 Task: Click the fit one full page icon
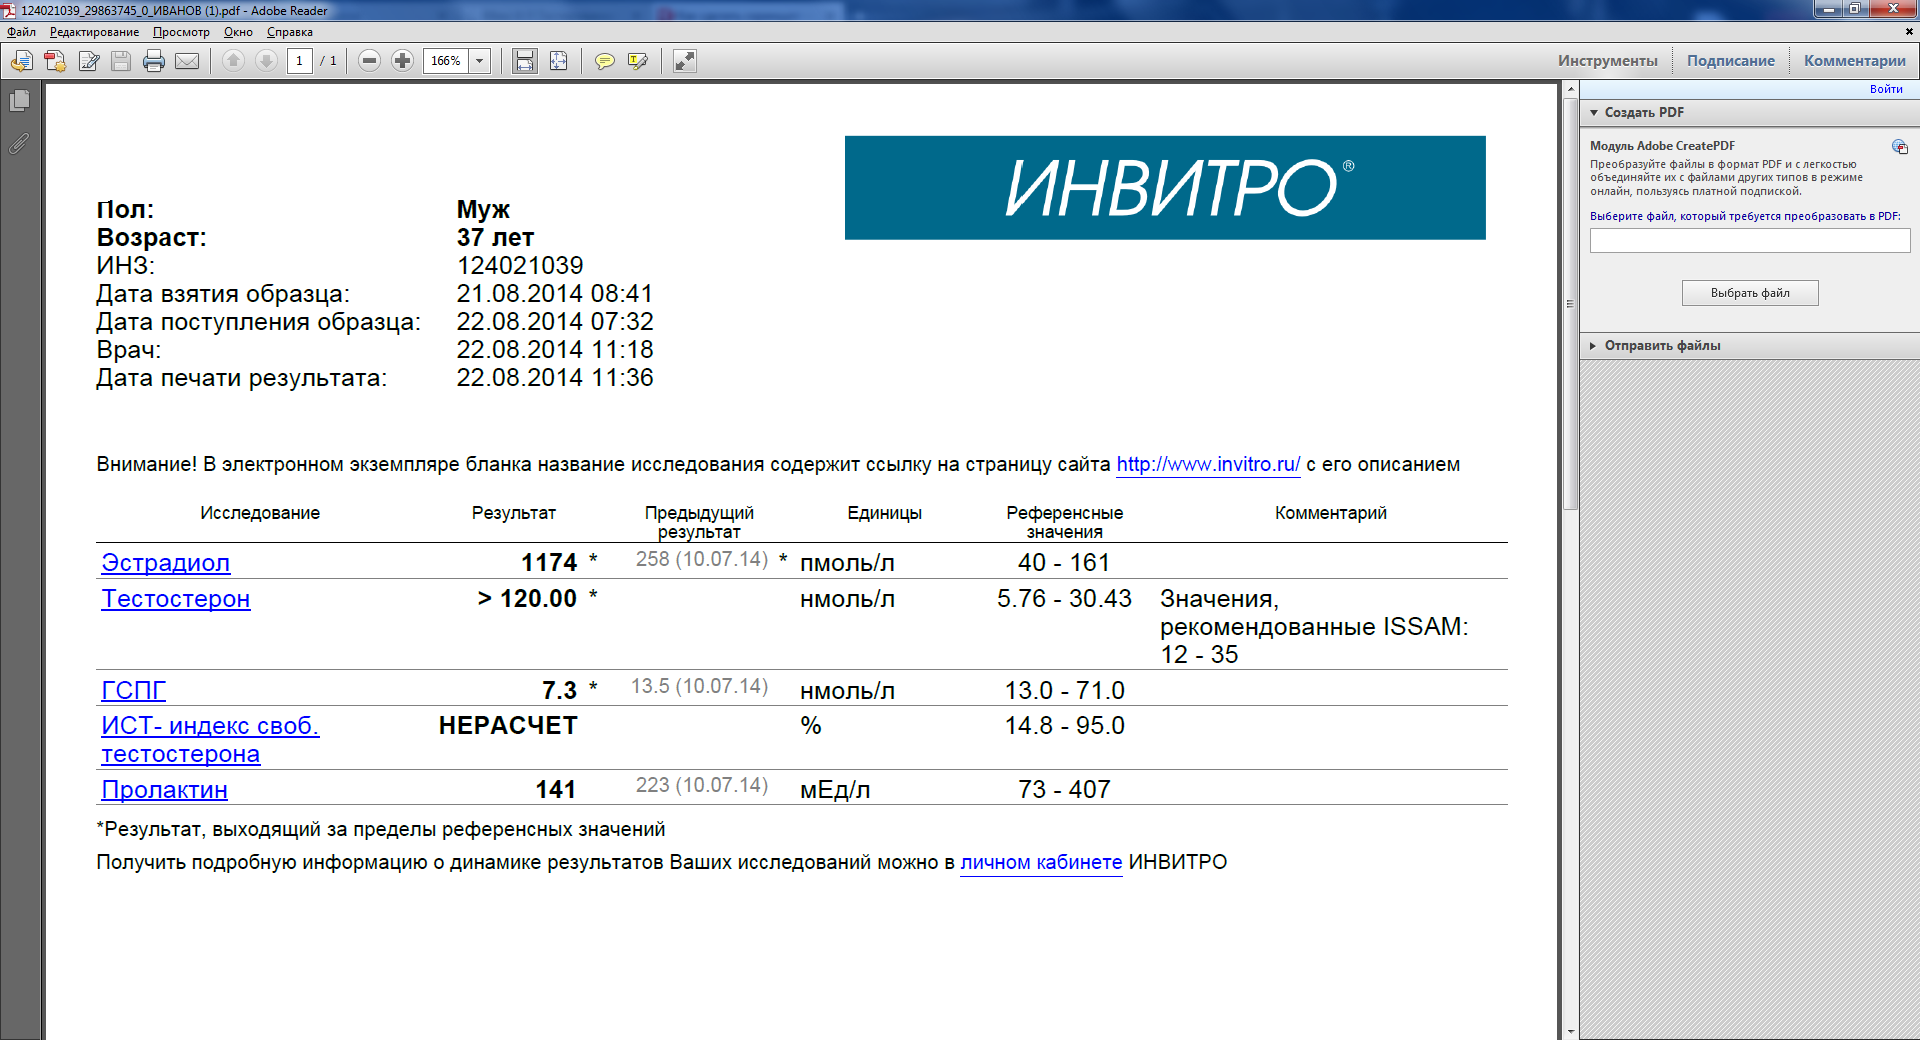click(559, 61)
